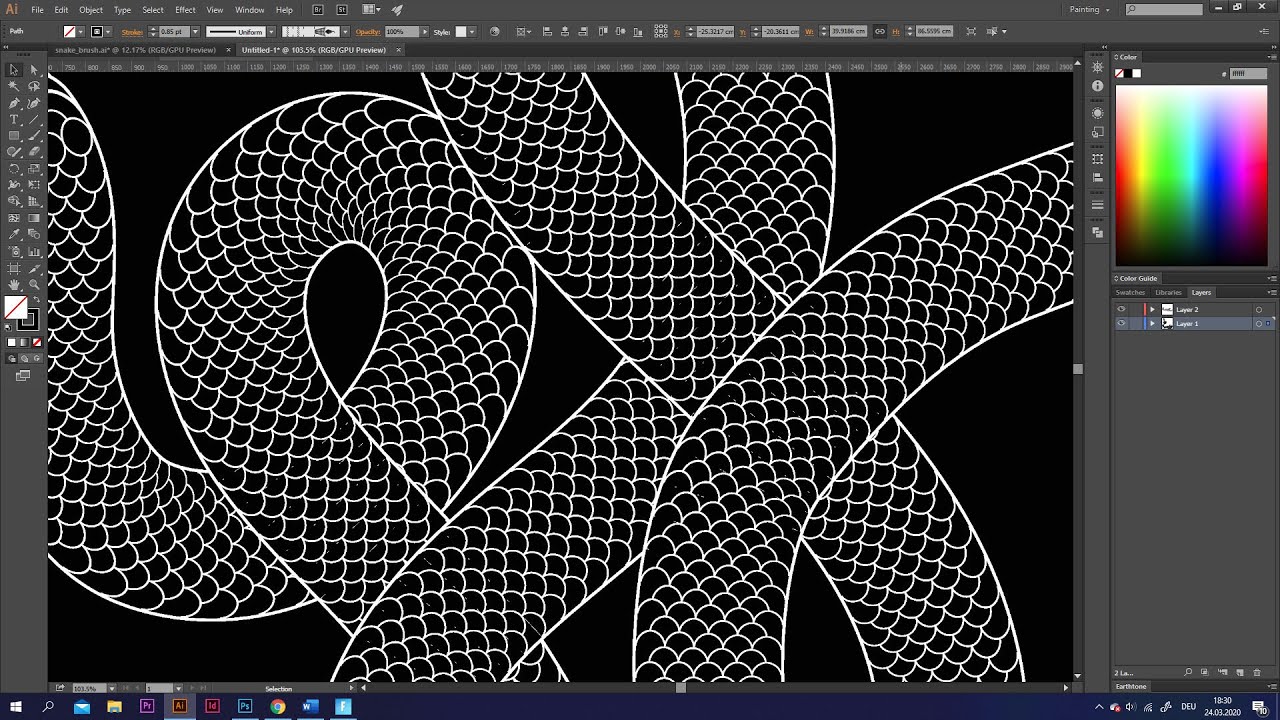This screenshot has width=1280, height=720.
Task: Create a new layer in the Layers panel
Action: 1239,672
